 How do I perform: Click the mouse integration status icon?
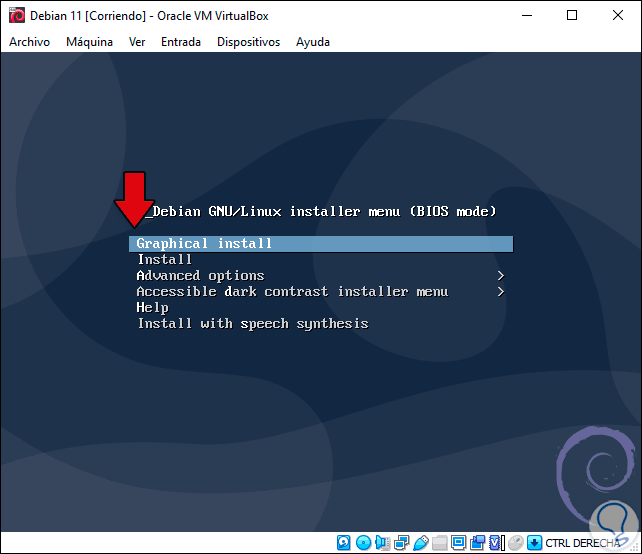516,543
